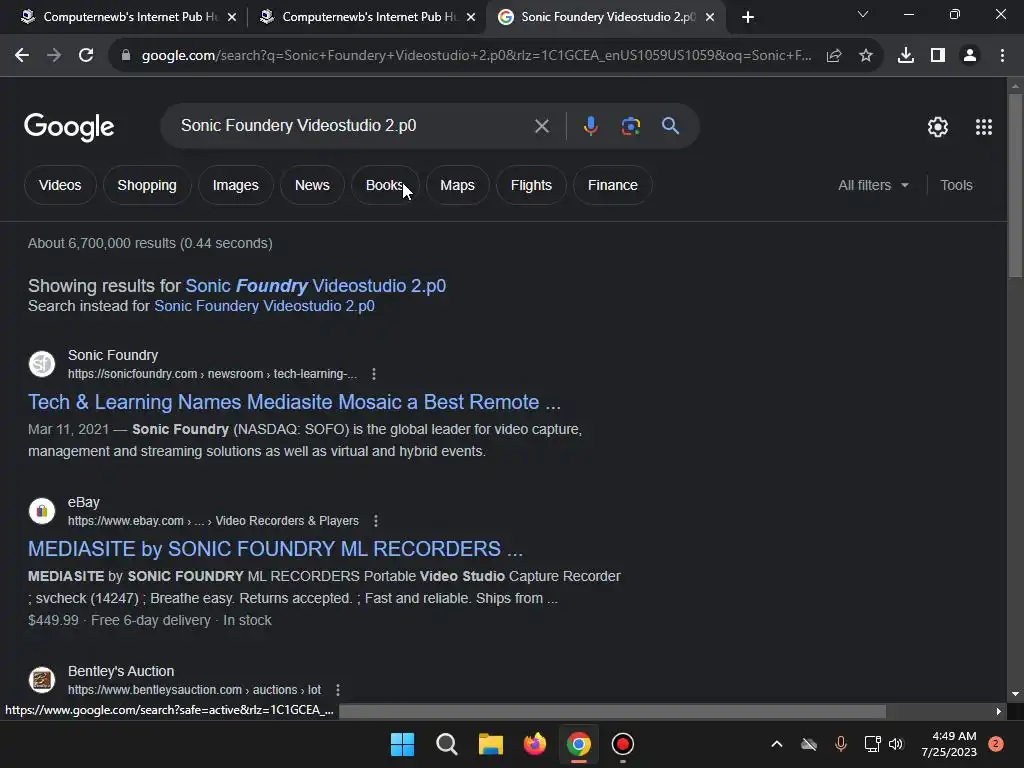Switch to Books results
The image size is (1024, 768).
click(x=385, y=185)
